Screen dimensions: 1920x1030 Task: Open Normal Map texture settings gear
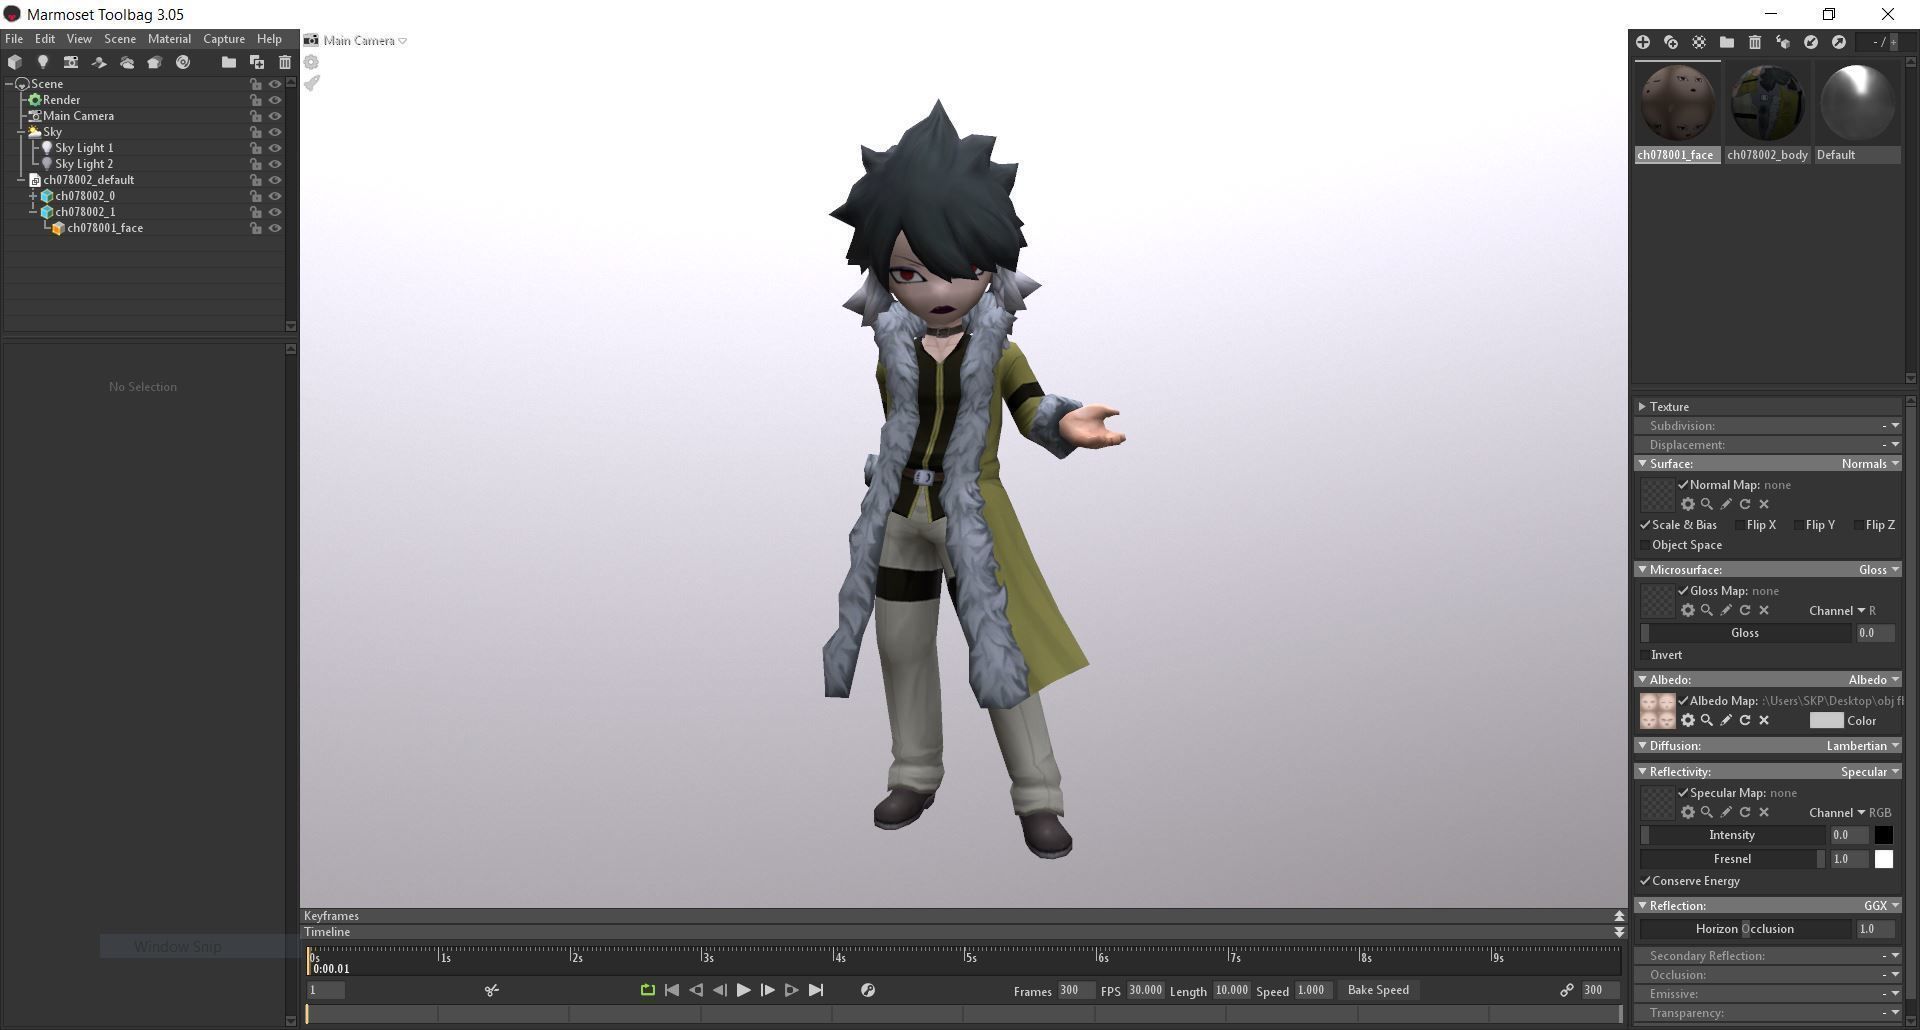click(x=1688, y=504)
